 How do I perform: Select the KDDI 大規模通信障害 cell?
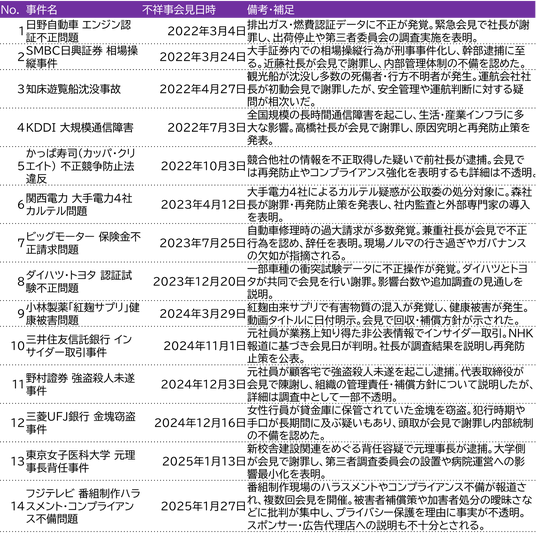[80, 128]
